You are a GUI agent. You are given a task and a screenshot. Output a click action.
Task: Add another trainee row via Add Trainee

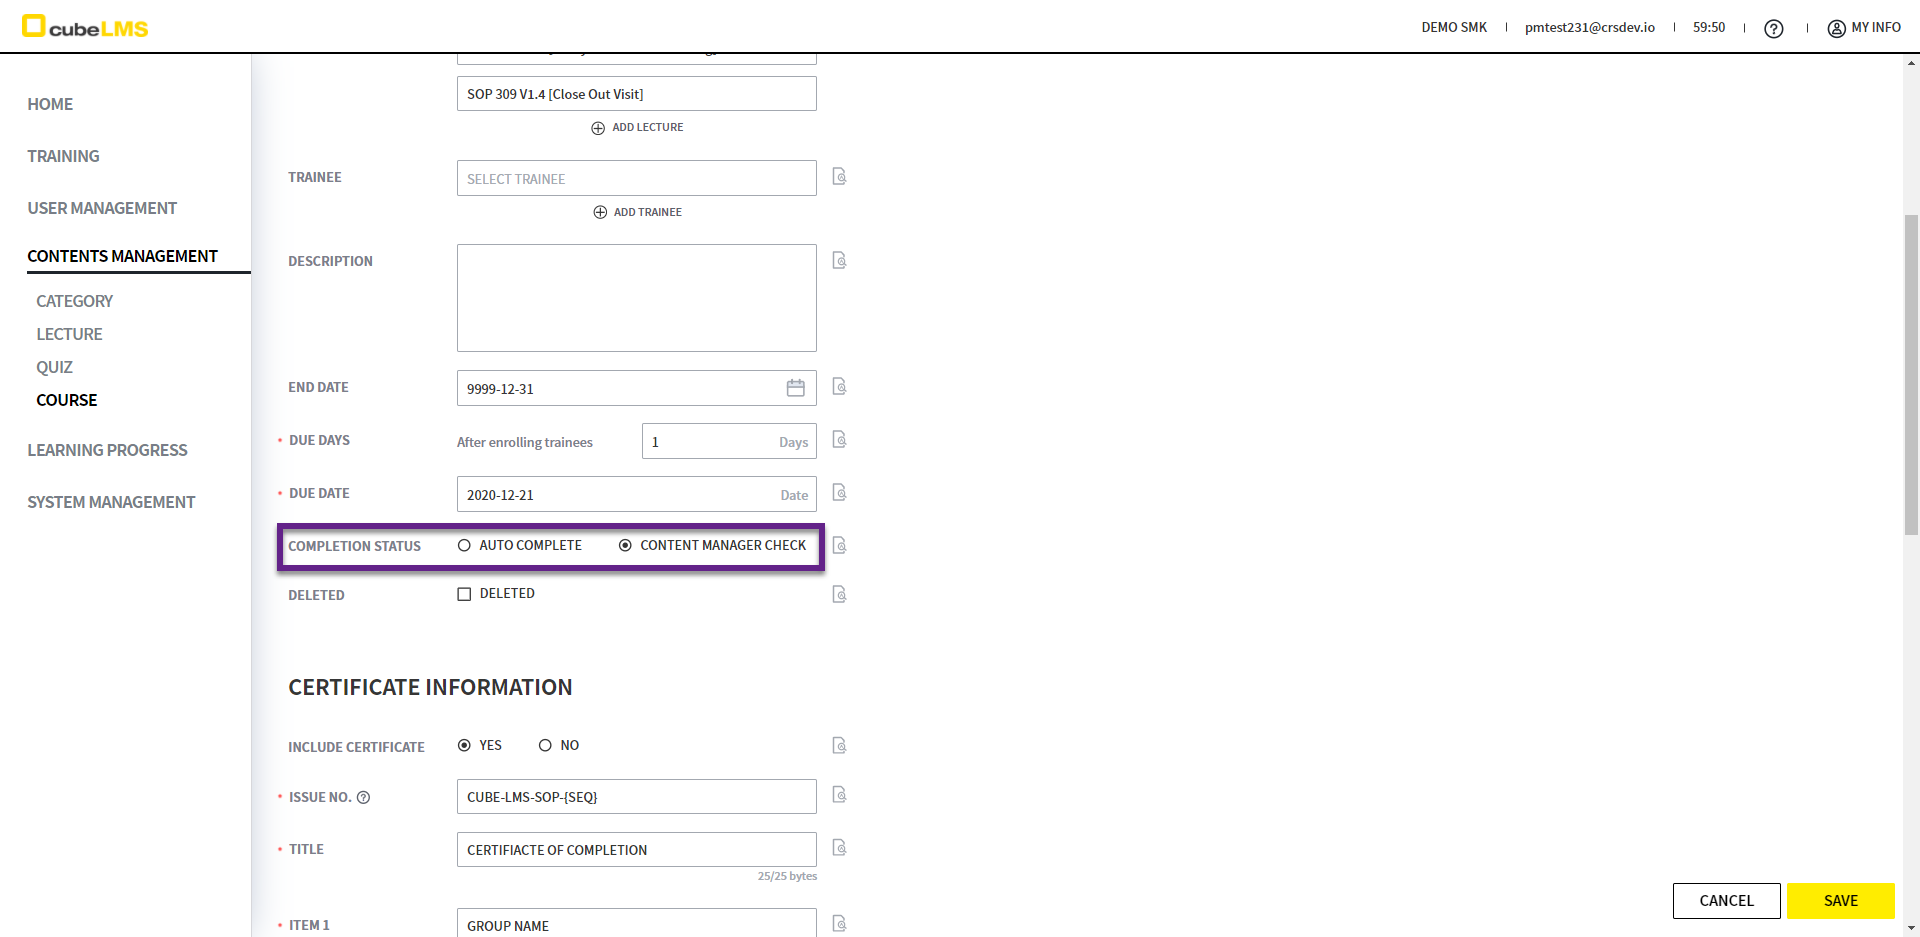click(637, 212)
